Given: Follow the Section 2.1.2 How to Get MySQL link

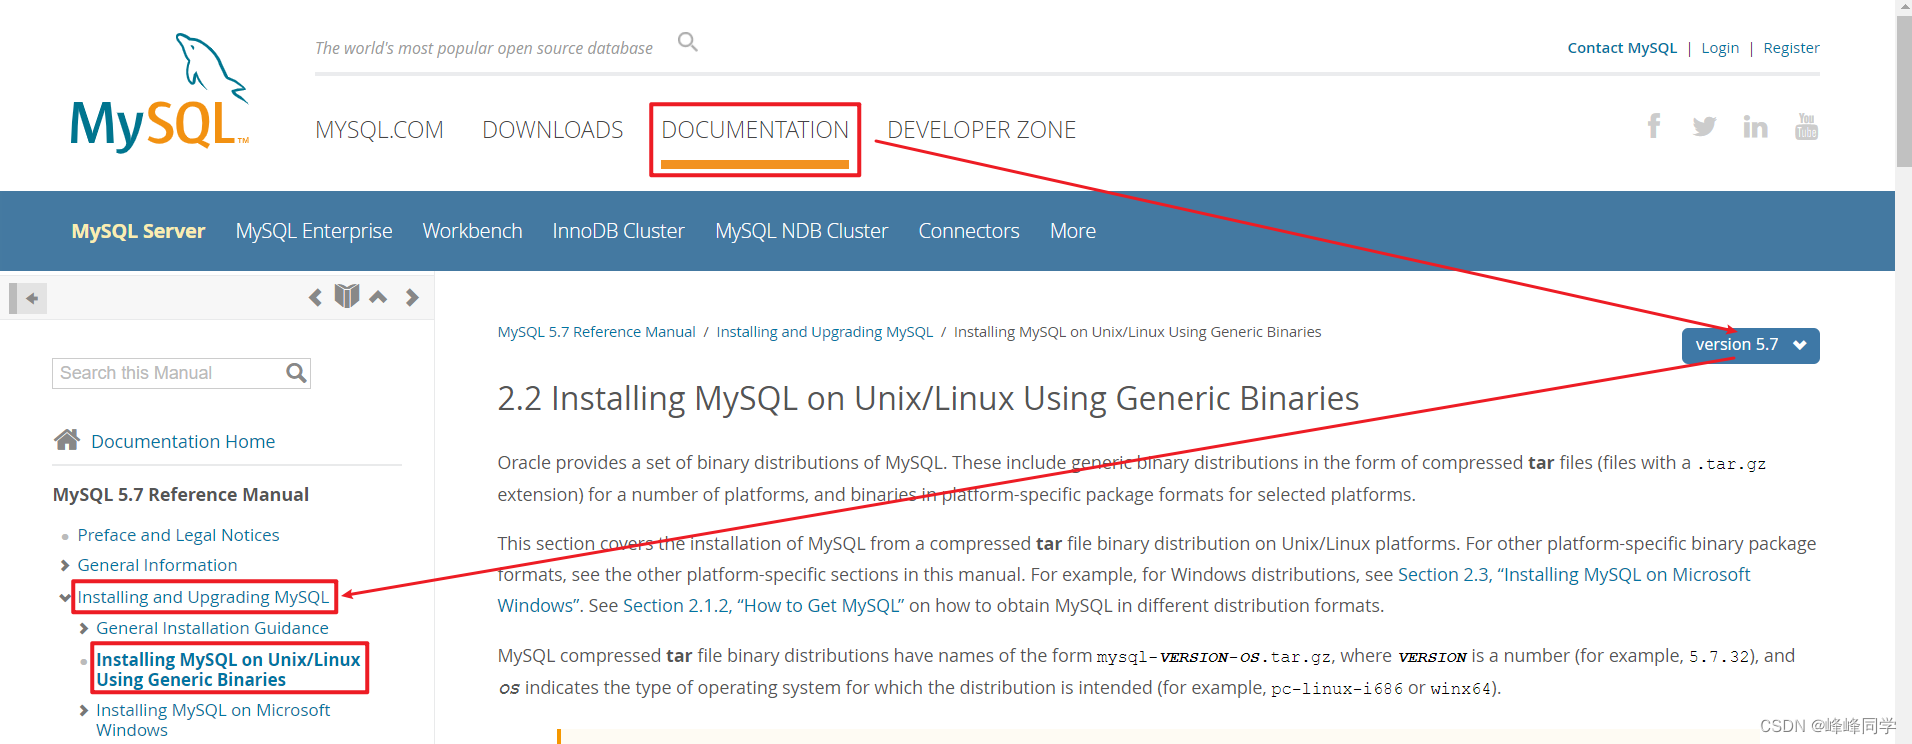Looking at the screenshot, I should coord(763,606).
